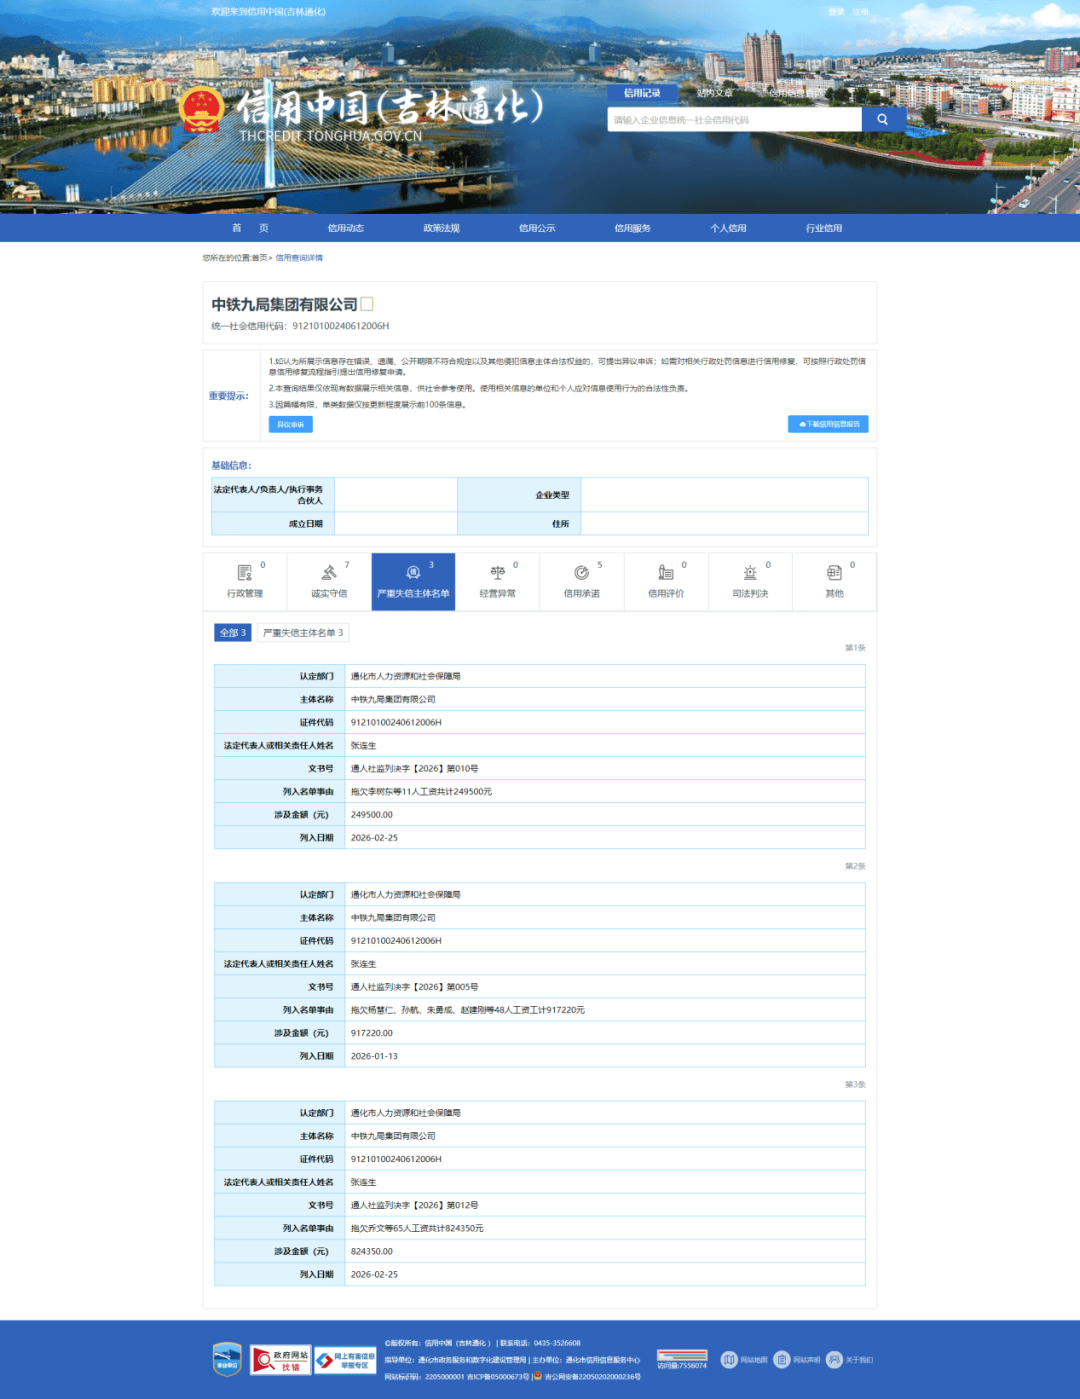Screen dimensions: 1080x1399
Task: Click the search magnifier button
Action: 883,120
